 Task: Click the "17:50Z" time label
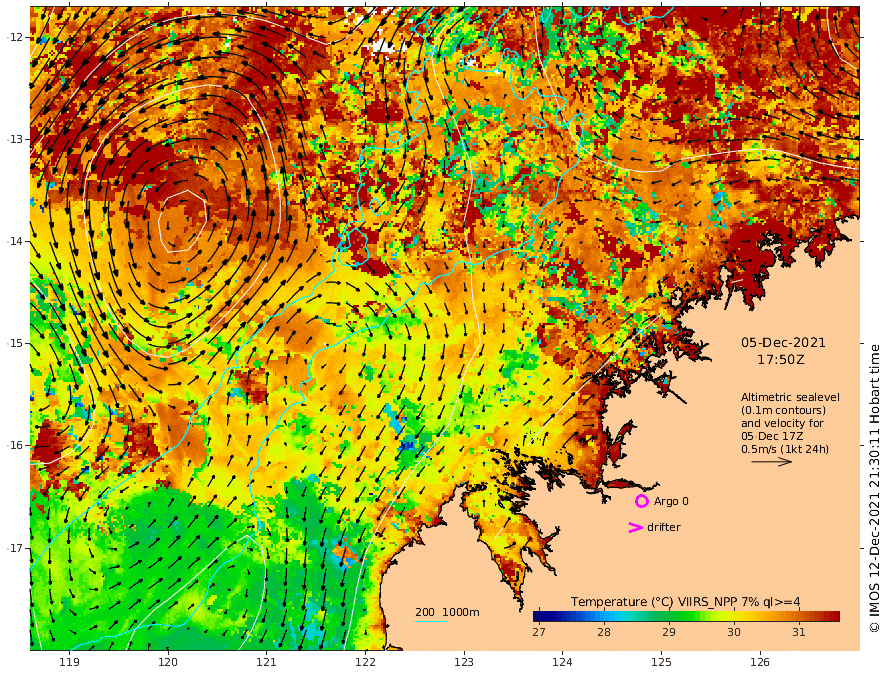pyautogui.click(x=781, y=360)
